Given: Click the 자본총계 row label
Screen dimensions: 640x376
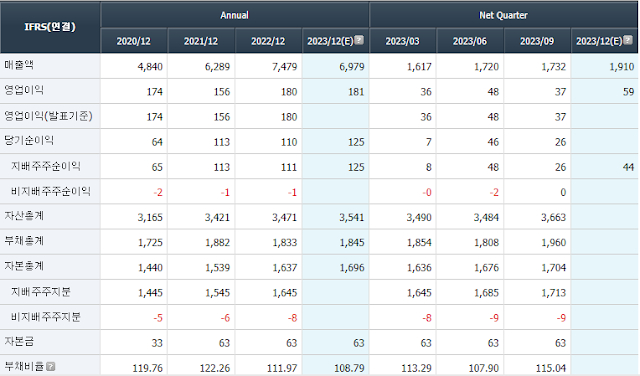Looking at the screenshot, I should 24,266.
